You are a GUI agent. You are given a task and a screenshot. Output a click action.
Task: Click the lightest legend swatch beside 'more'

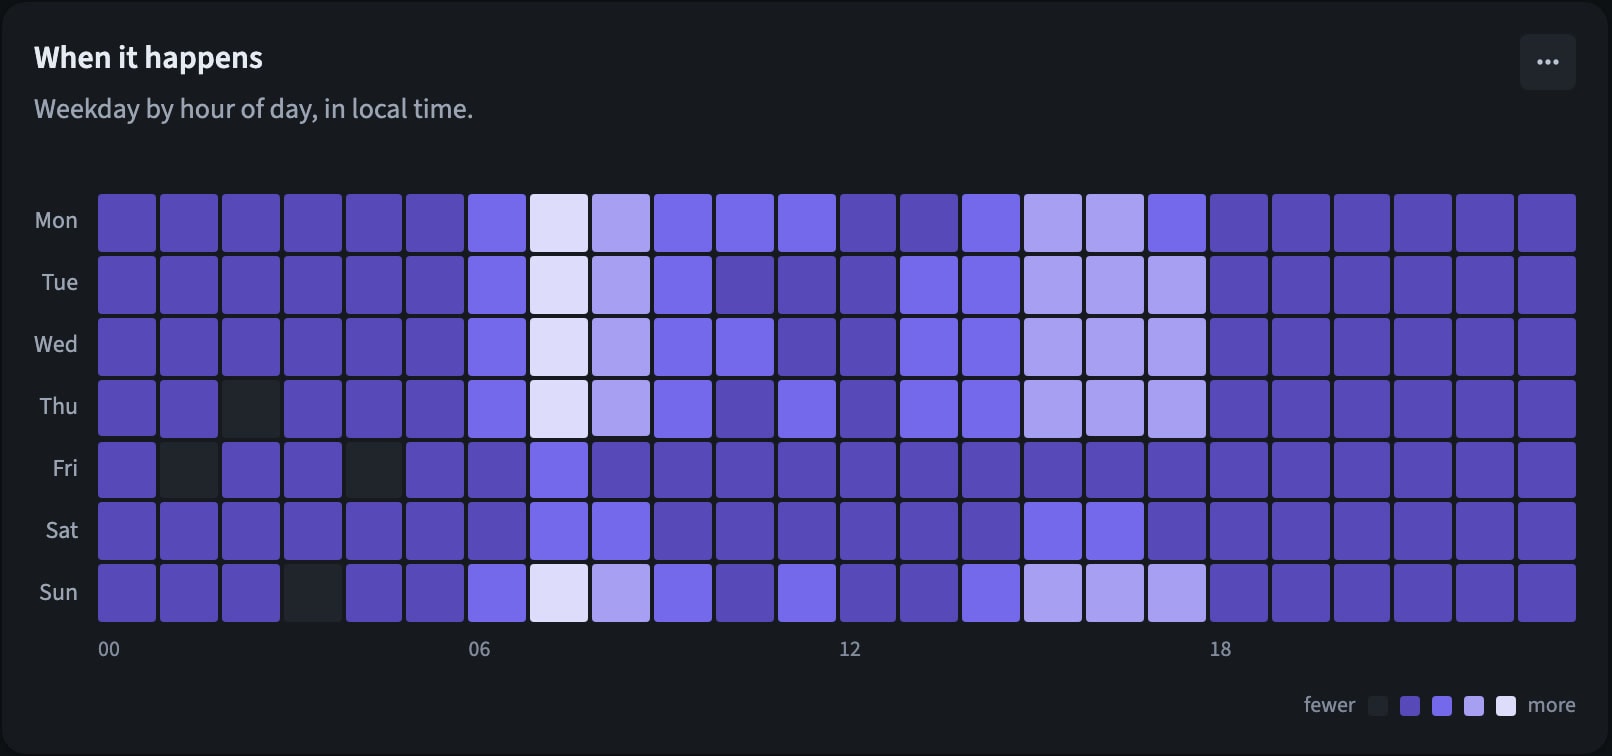pos(1506,706)
